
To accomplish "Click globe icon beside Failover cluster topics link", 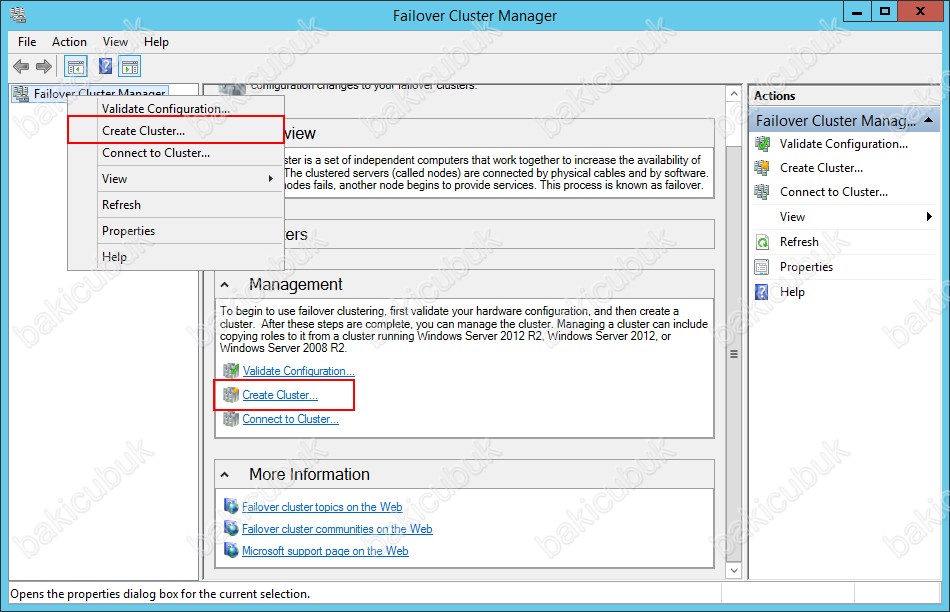I will point(231,506).
